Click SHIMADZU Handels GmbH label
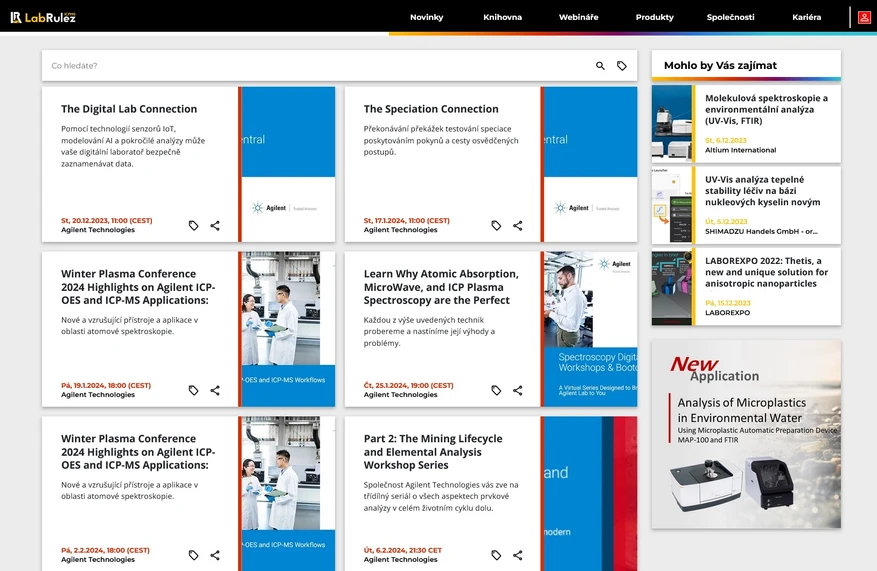 point(761,231)
